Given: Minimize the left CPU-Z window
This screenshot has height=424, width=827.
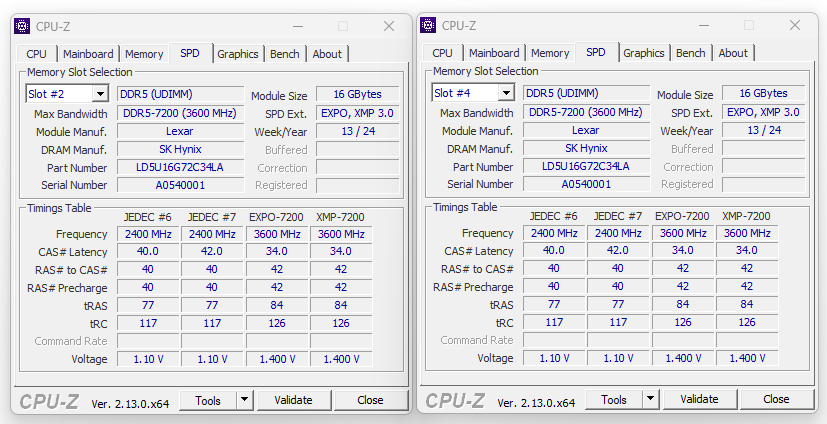Looking at the screenshot, I should coord(298,26).
